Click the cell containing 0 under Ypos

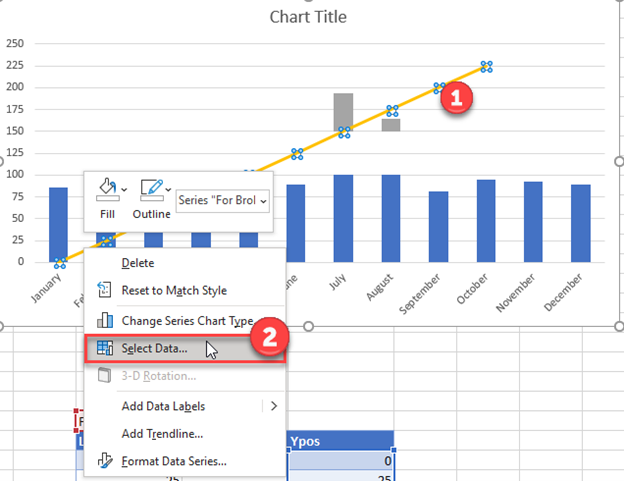coord(341,461)
